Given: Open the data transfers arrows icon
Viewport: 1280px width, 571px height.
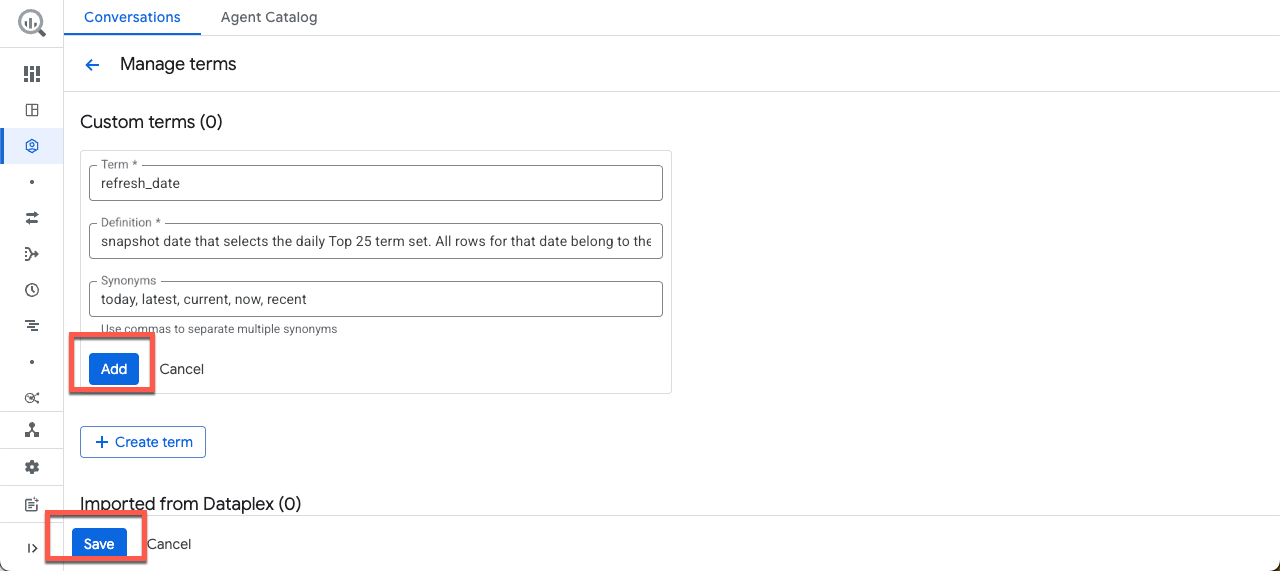Looking at the screenshot, I should point(32,218).
